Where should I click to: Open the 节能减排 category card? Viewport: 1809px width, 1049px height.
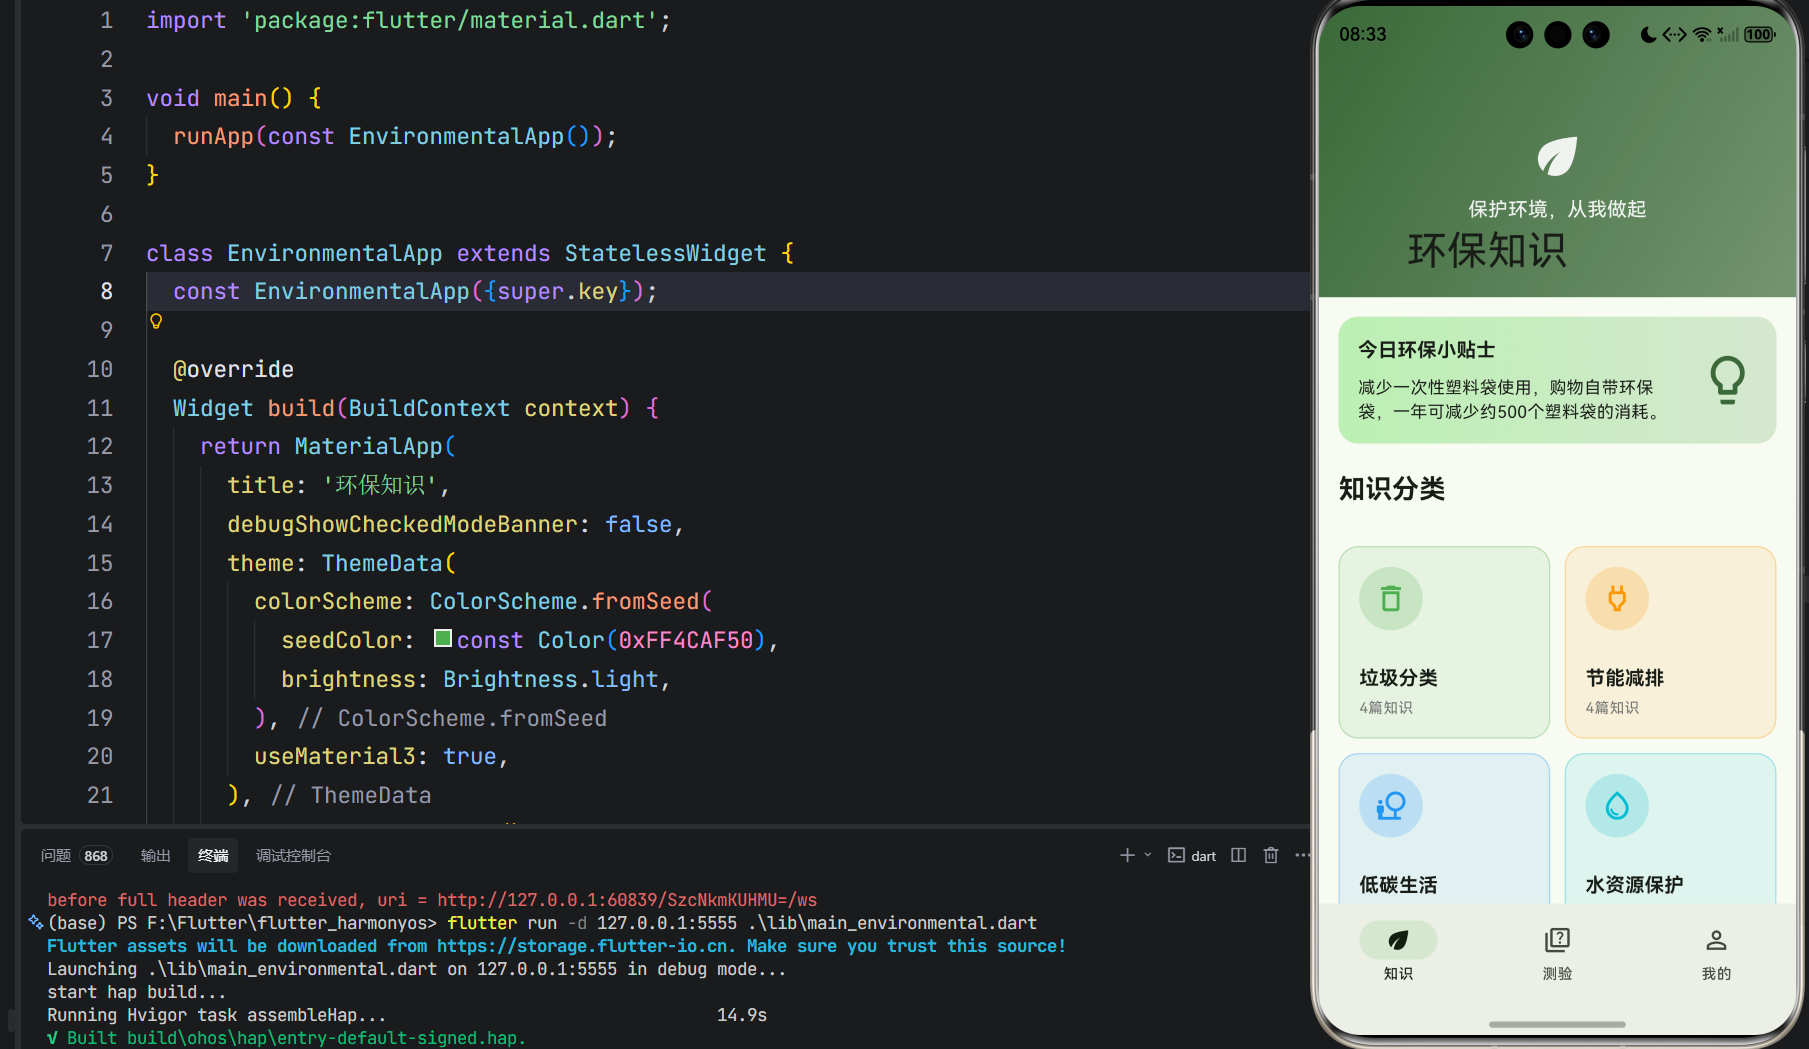click(x=1670, y=642)
